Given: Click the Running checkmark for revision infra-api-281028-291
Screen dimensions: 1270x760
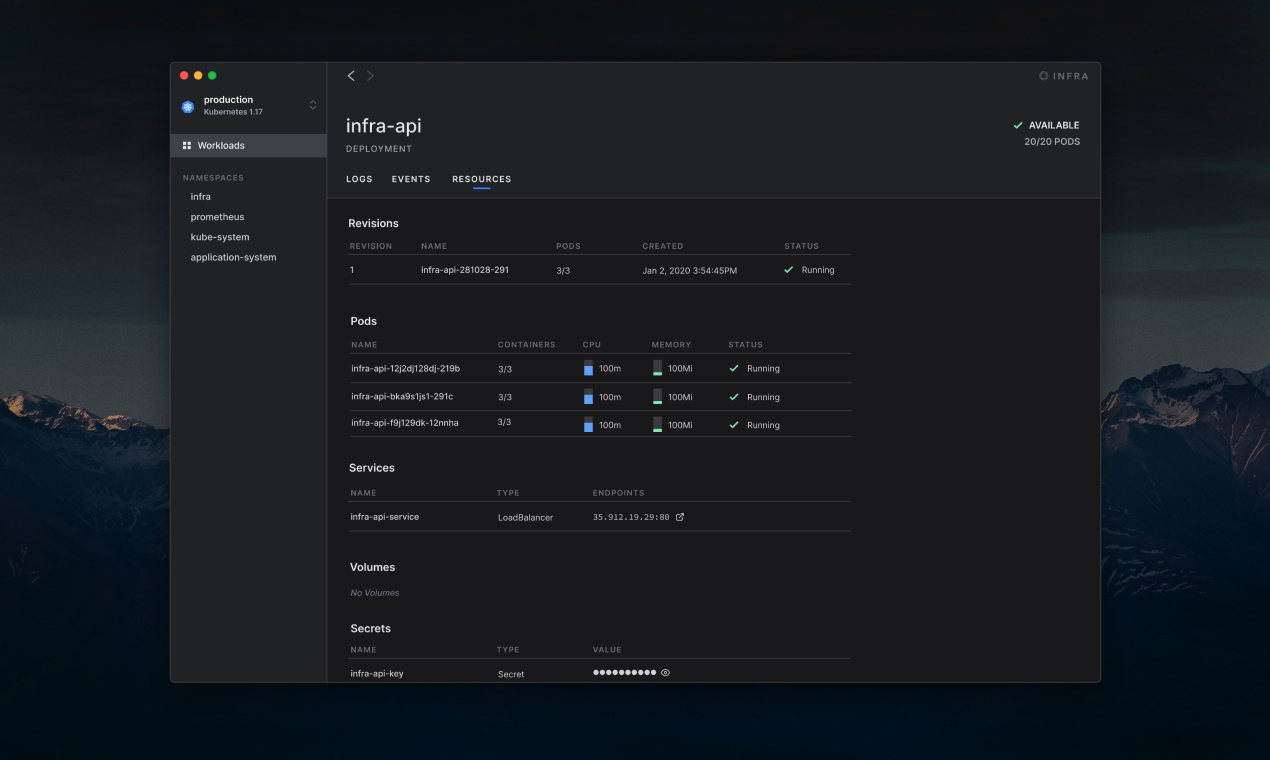Looking at the screenshot, I should [x=786, y=269].
